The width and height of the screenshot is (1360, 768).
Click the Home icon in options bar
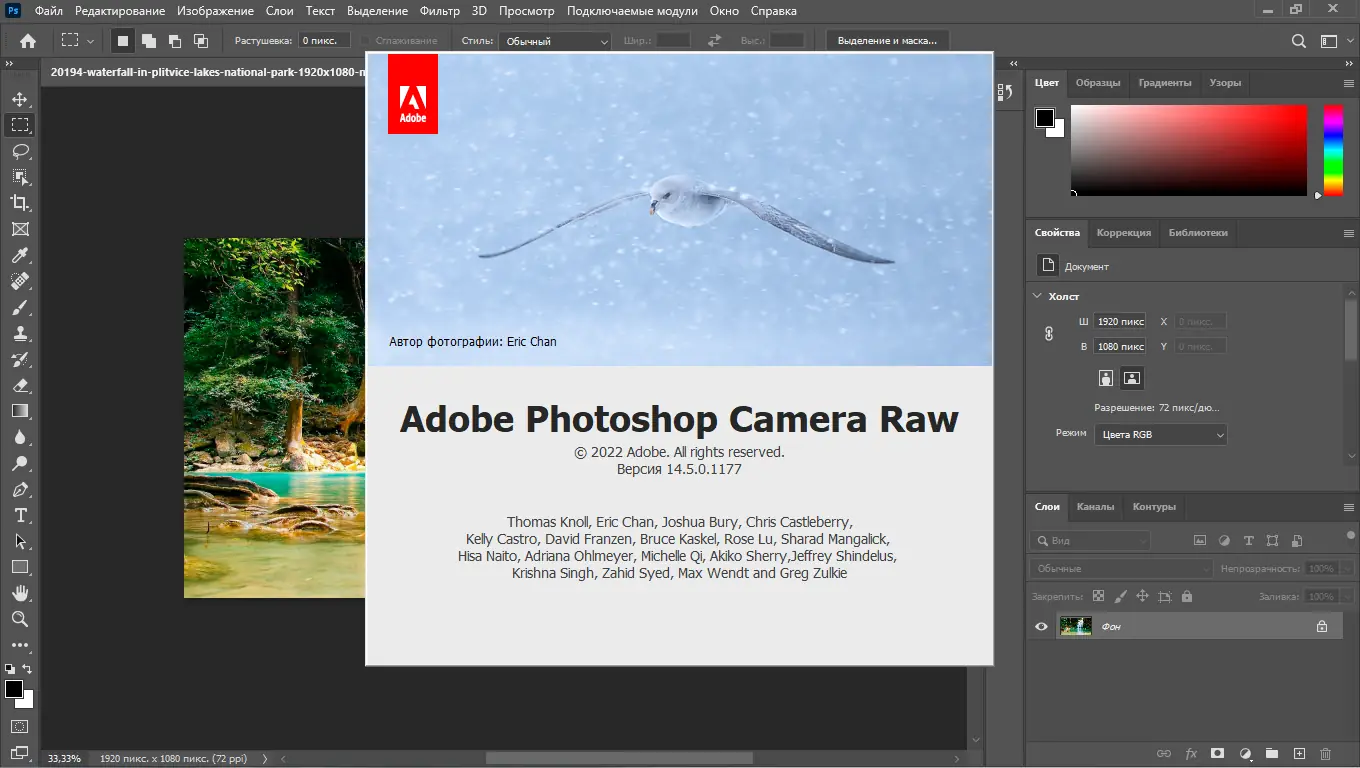pos(28,41)
